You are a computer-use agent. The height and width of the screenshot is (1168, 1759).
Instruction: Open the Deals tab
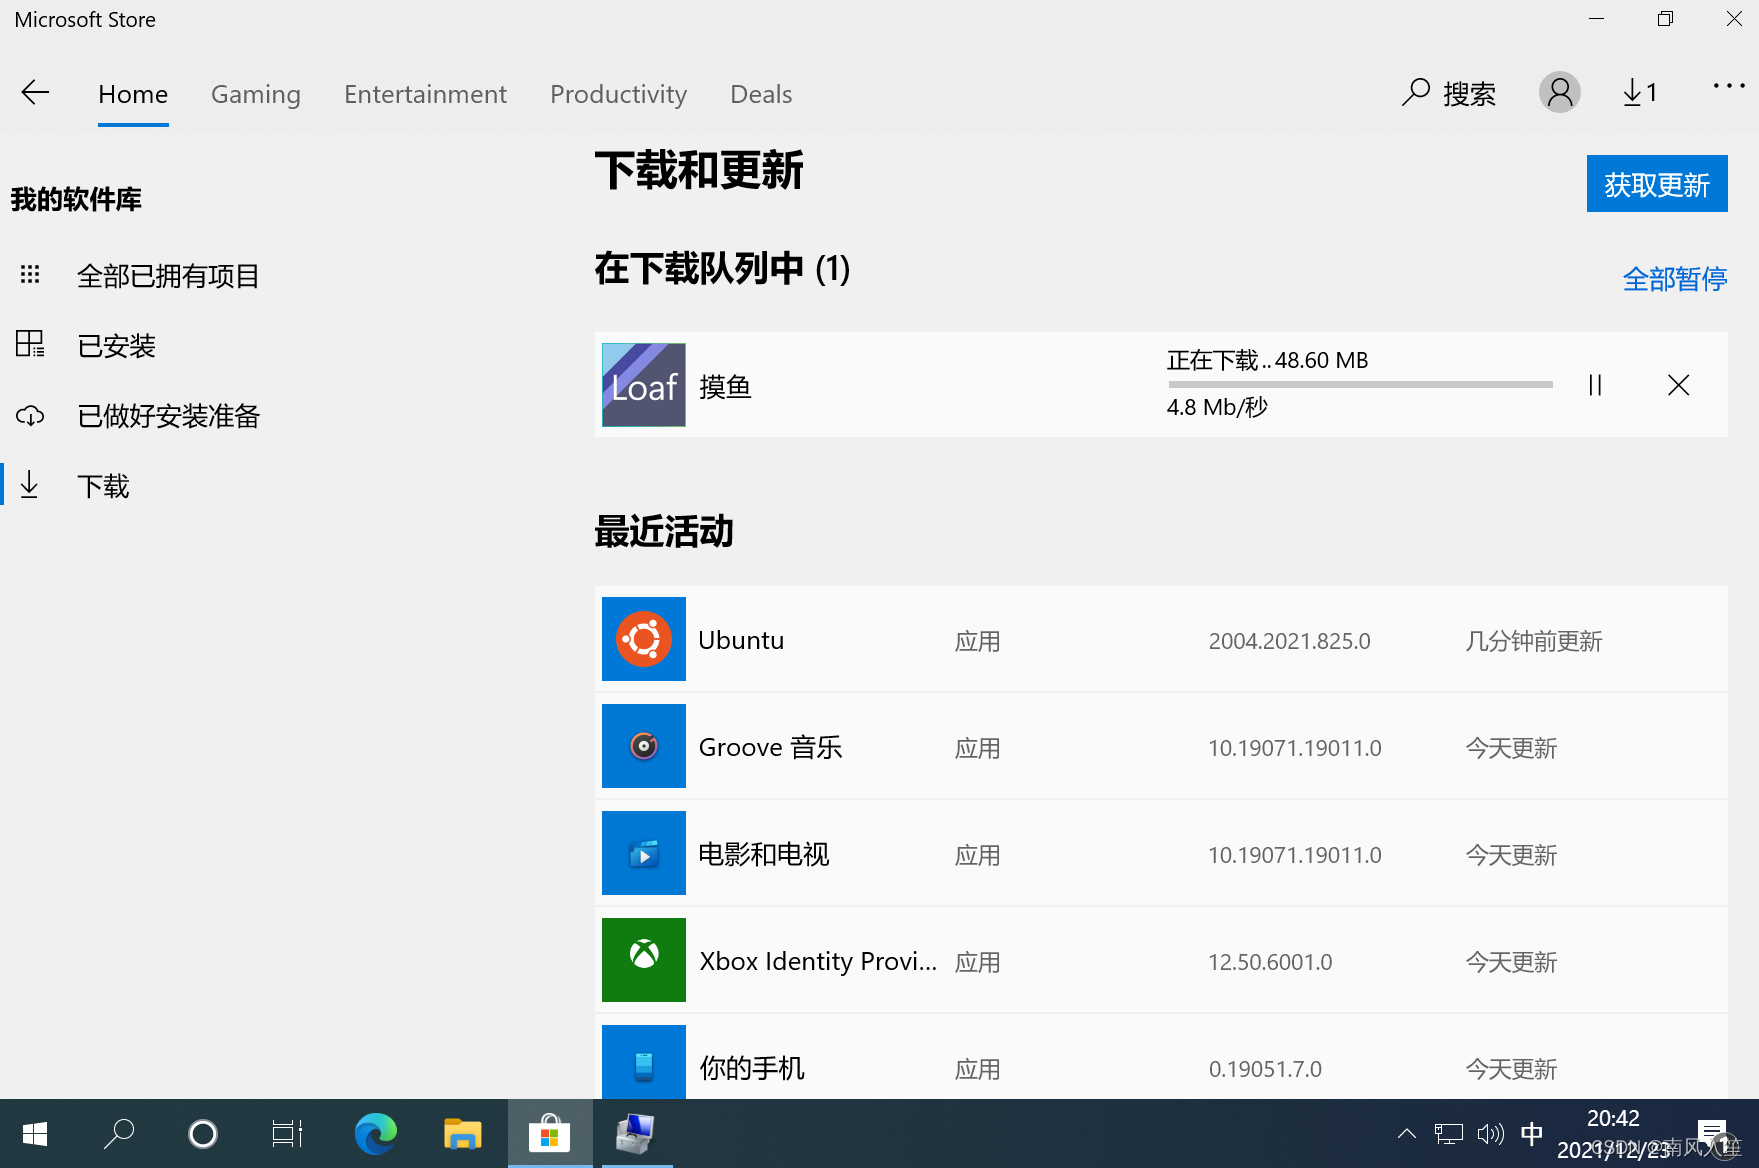tap(761, 94)
